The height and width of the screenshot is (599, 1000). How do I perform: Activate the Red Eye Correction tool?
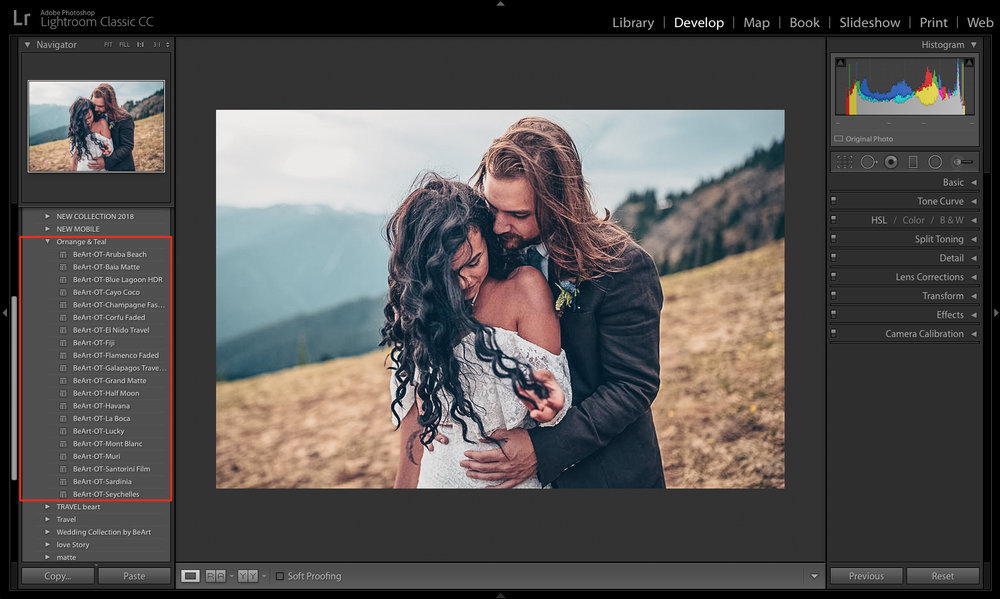[891, 162]
